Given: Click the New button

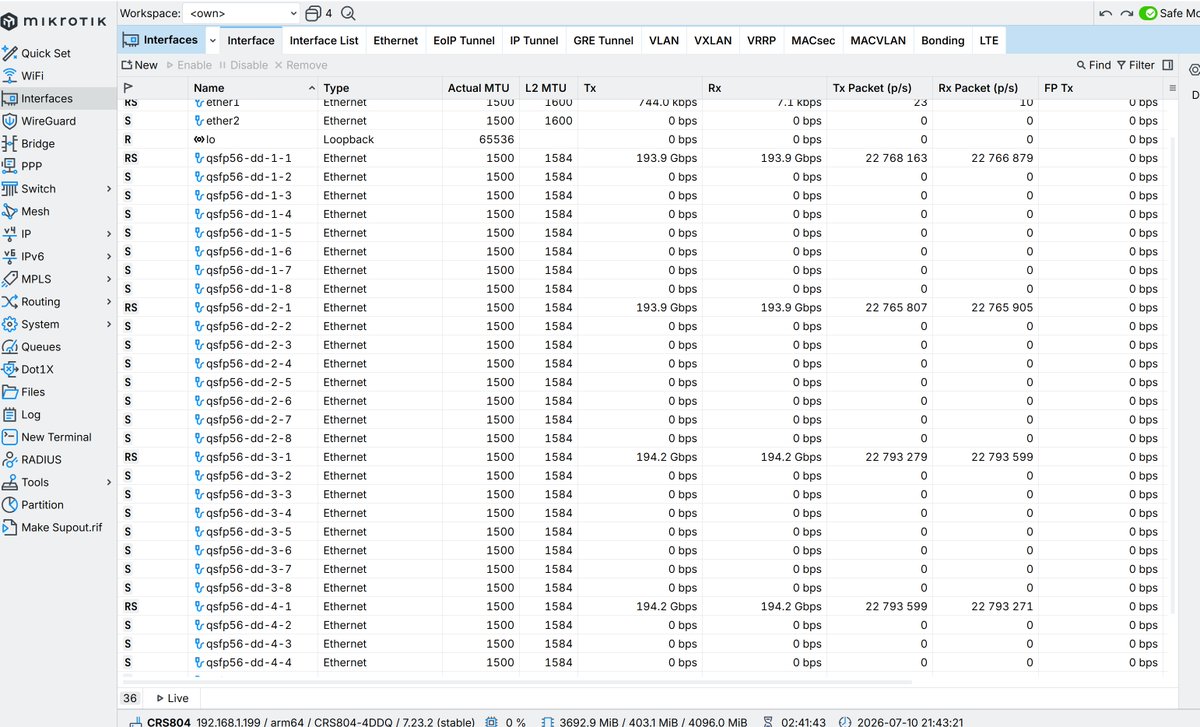Looking at the screenshot, I should 140,65.
